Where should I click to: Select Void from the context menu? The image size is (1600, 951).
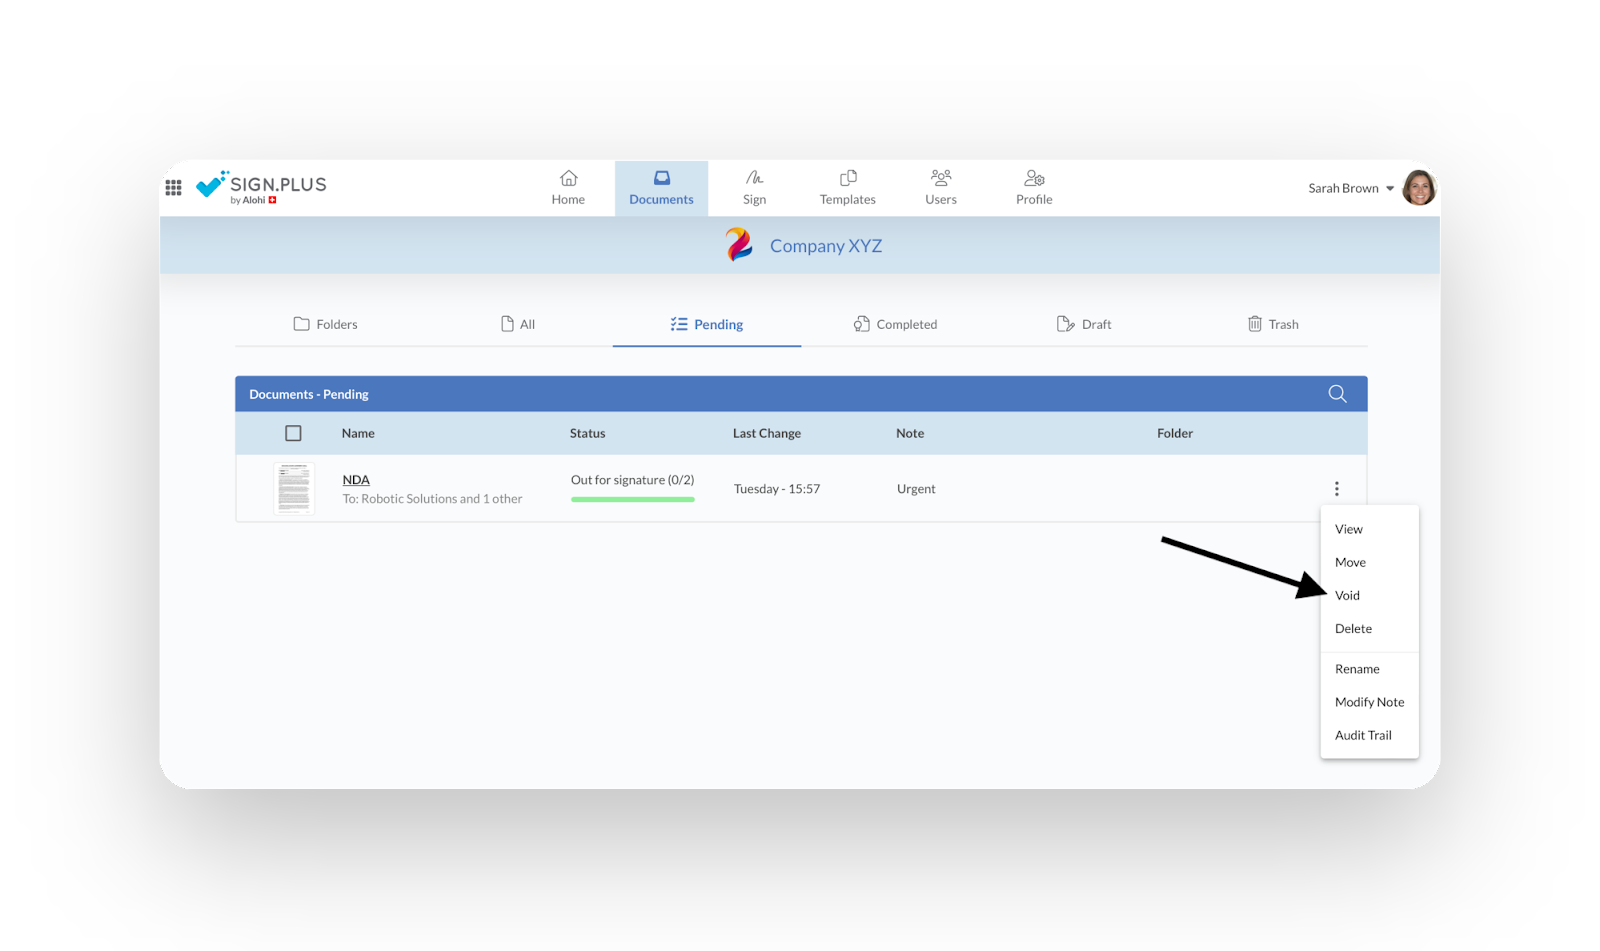(1347, 595)
